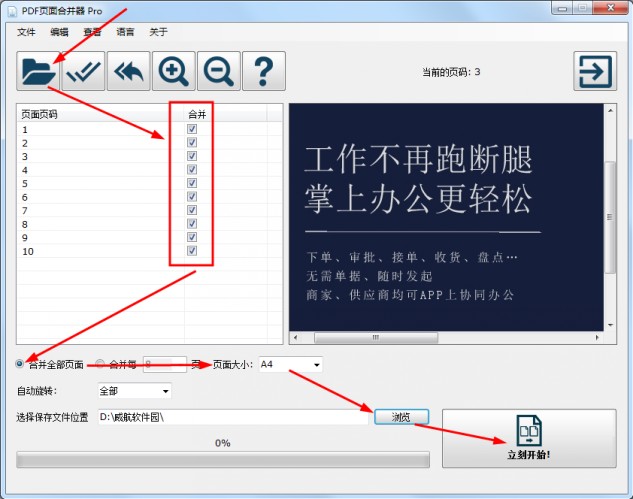The height and width of the screenshot is (499, 633).
Task: Click the preview vertical scrollbar thumb
Action: click(610, 217)
